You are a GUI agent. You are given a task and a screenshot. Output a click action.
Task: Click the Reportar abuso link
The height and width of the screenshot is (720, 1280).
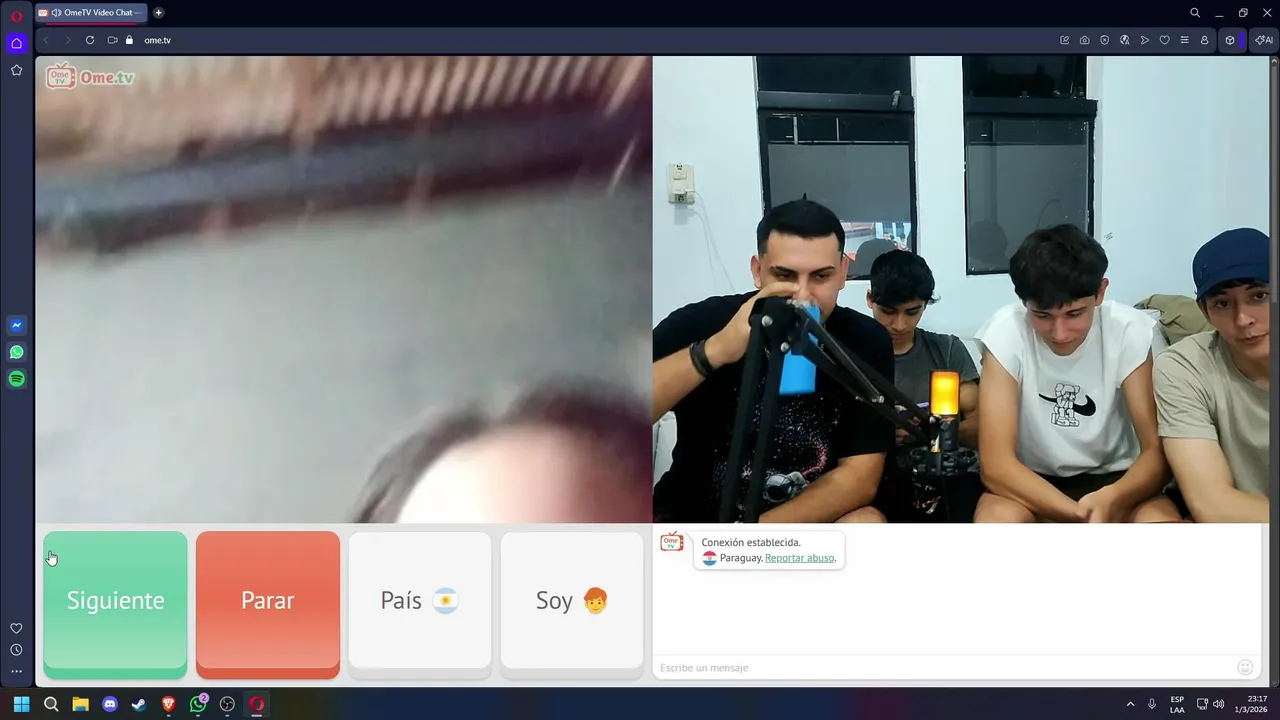click(x=799, y=558)
